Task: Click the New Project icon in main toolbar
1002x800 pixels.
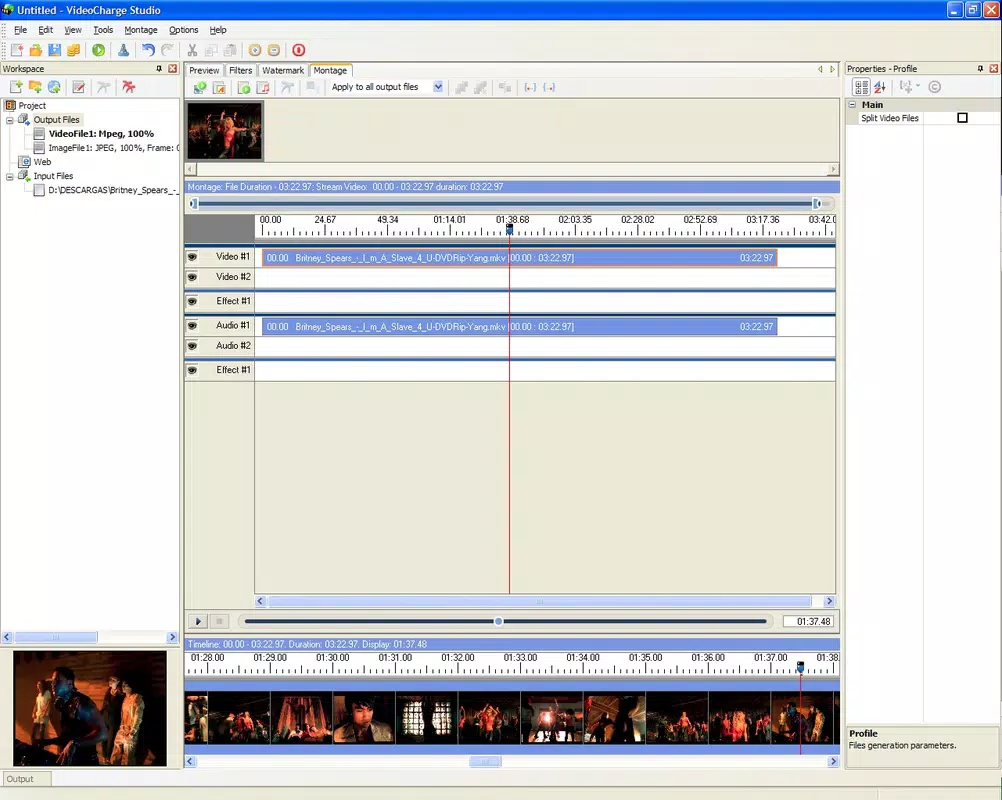Action: coord(17,50)
